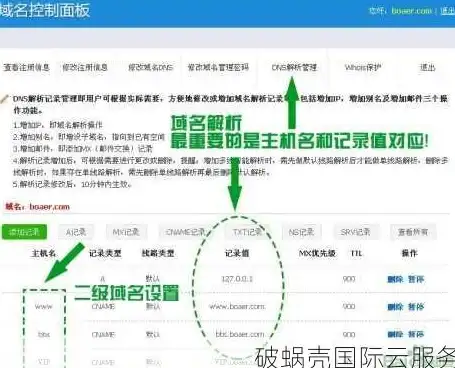This screenshot has height=368, width=455.
Task: Click the bbs host name cell
Action: [x=44, y=334]
